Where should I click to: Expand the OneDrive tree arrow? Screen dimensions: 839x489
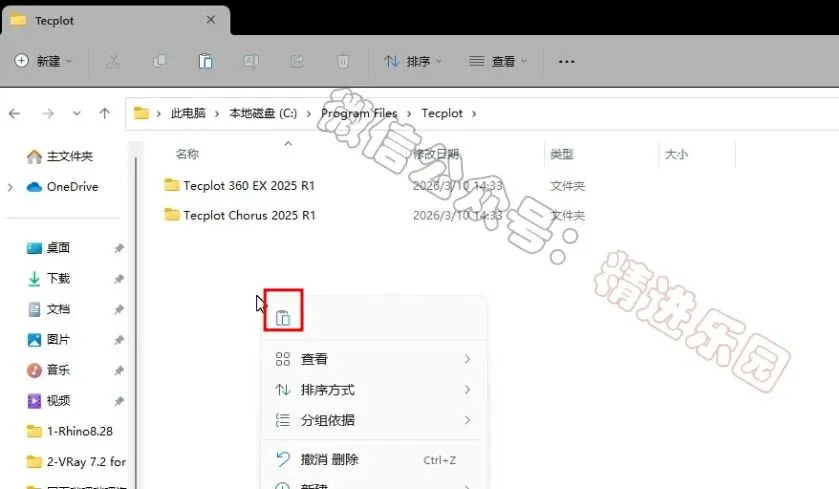coord(11,187)
